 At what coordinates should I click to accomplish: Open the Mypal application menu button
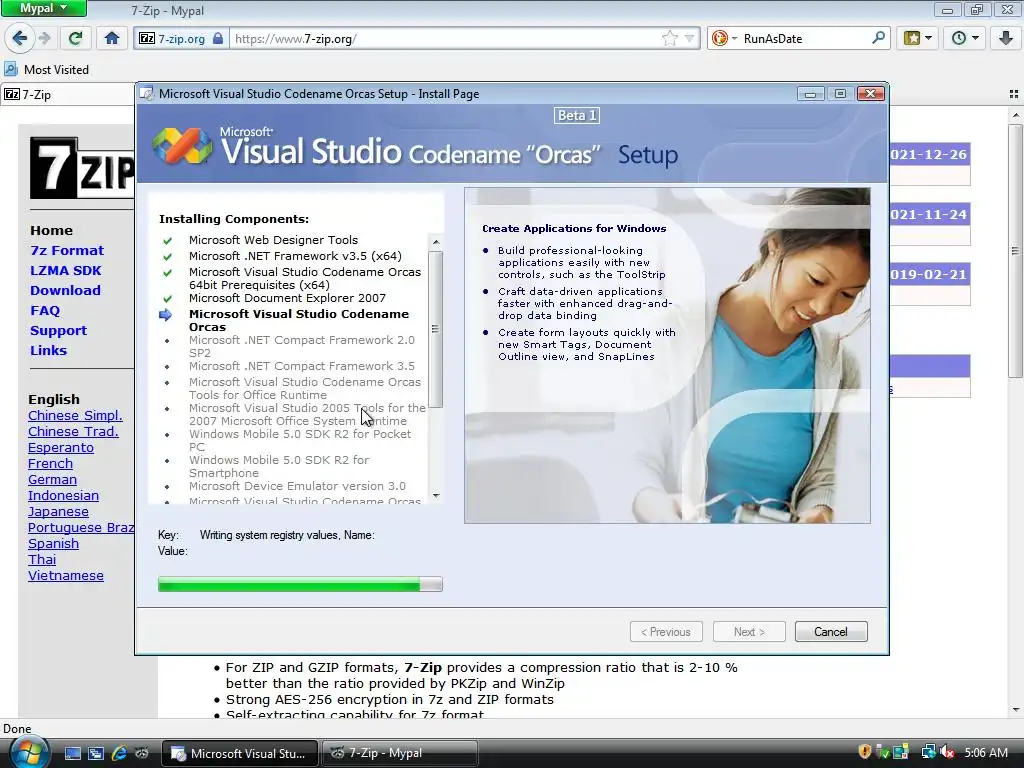(43, 8)
